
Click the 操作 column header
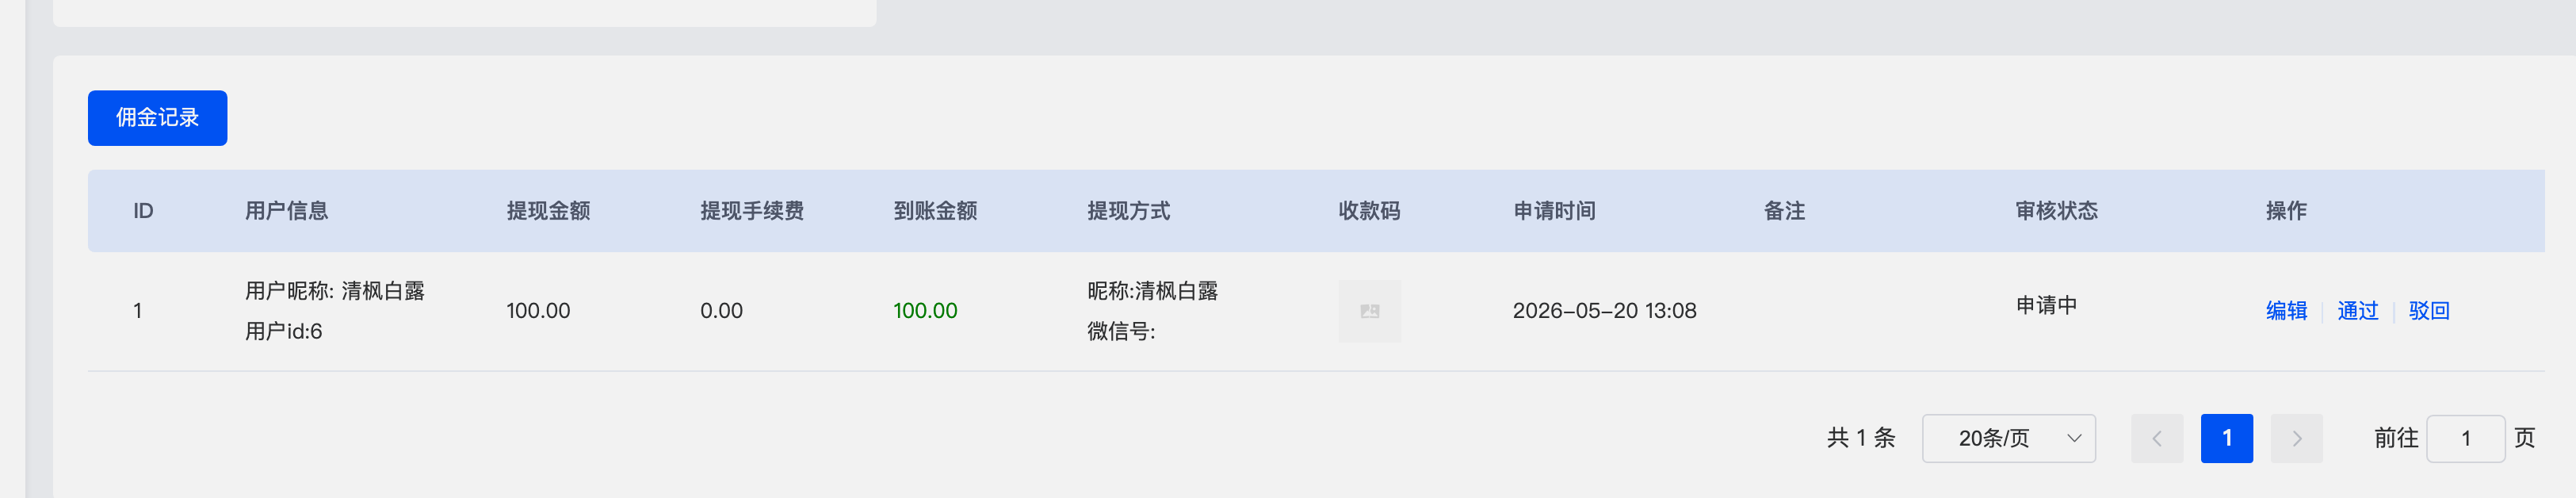click(x=2286, y=211)
